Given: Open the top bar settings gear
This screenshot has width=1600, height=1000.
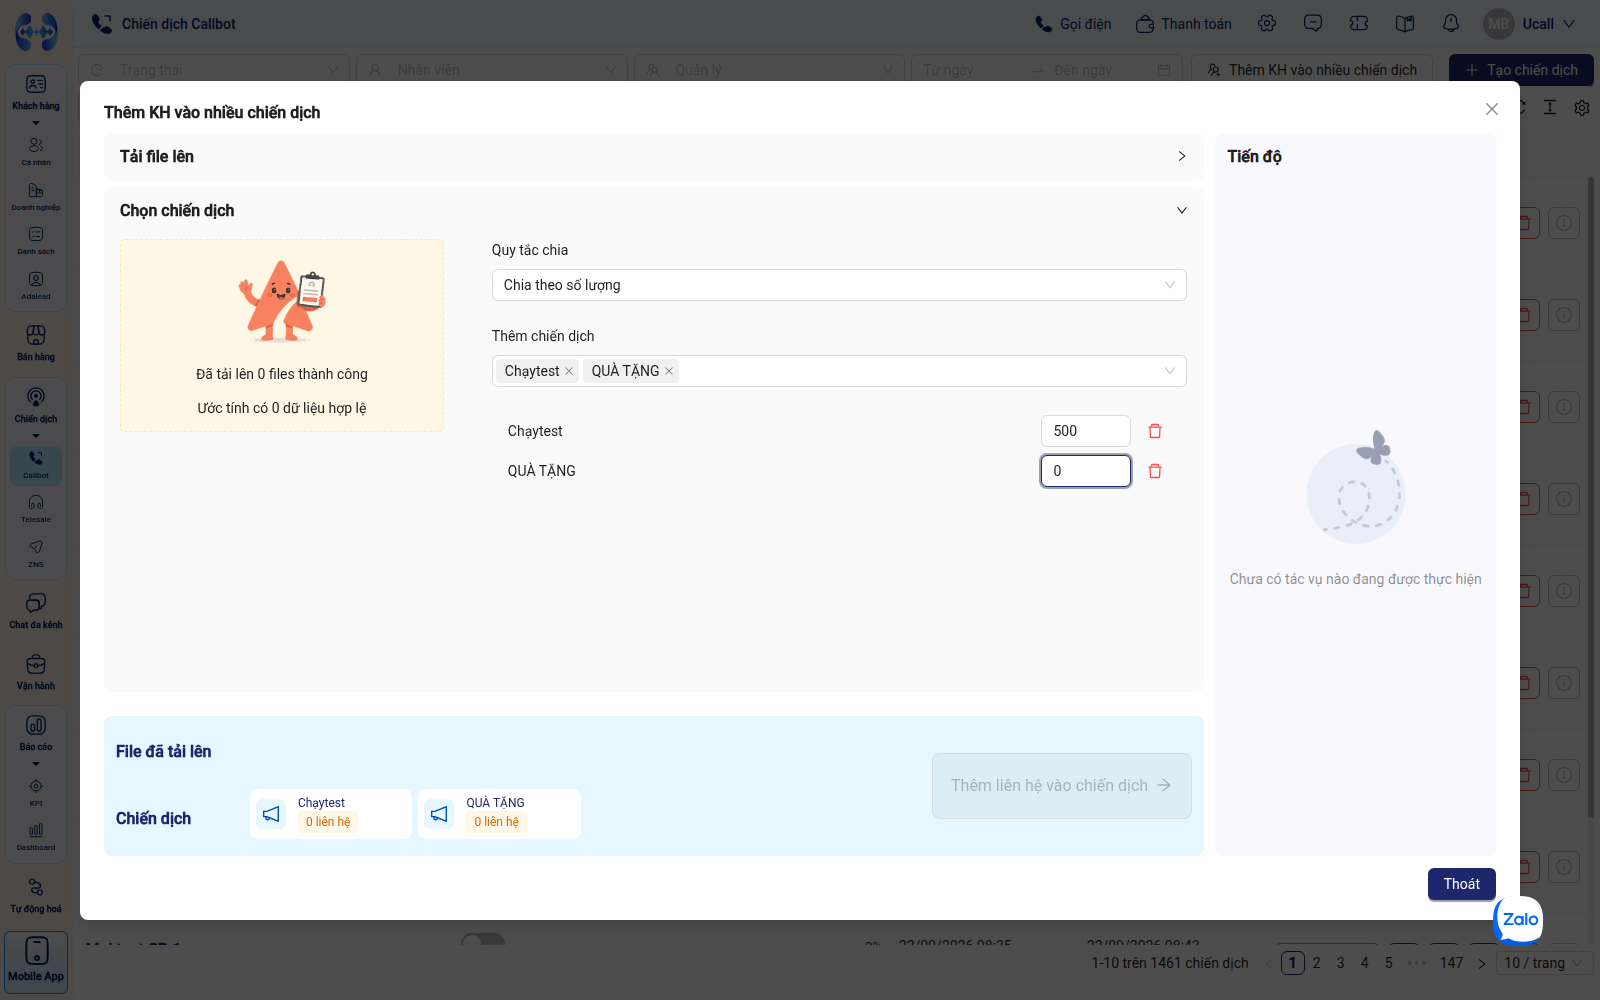Looking at the screenshot, I should pyautogui.click(x=1267, y=23).
